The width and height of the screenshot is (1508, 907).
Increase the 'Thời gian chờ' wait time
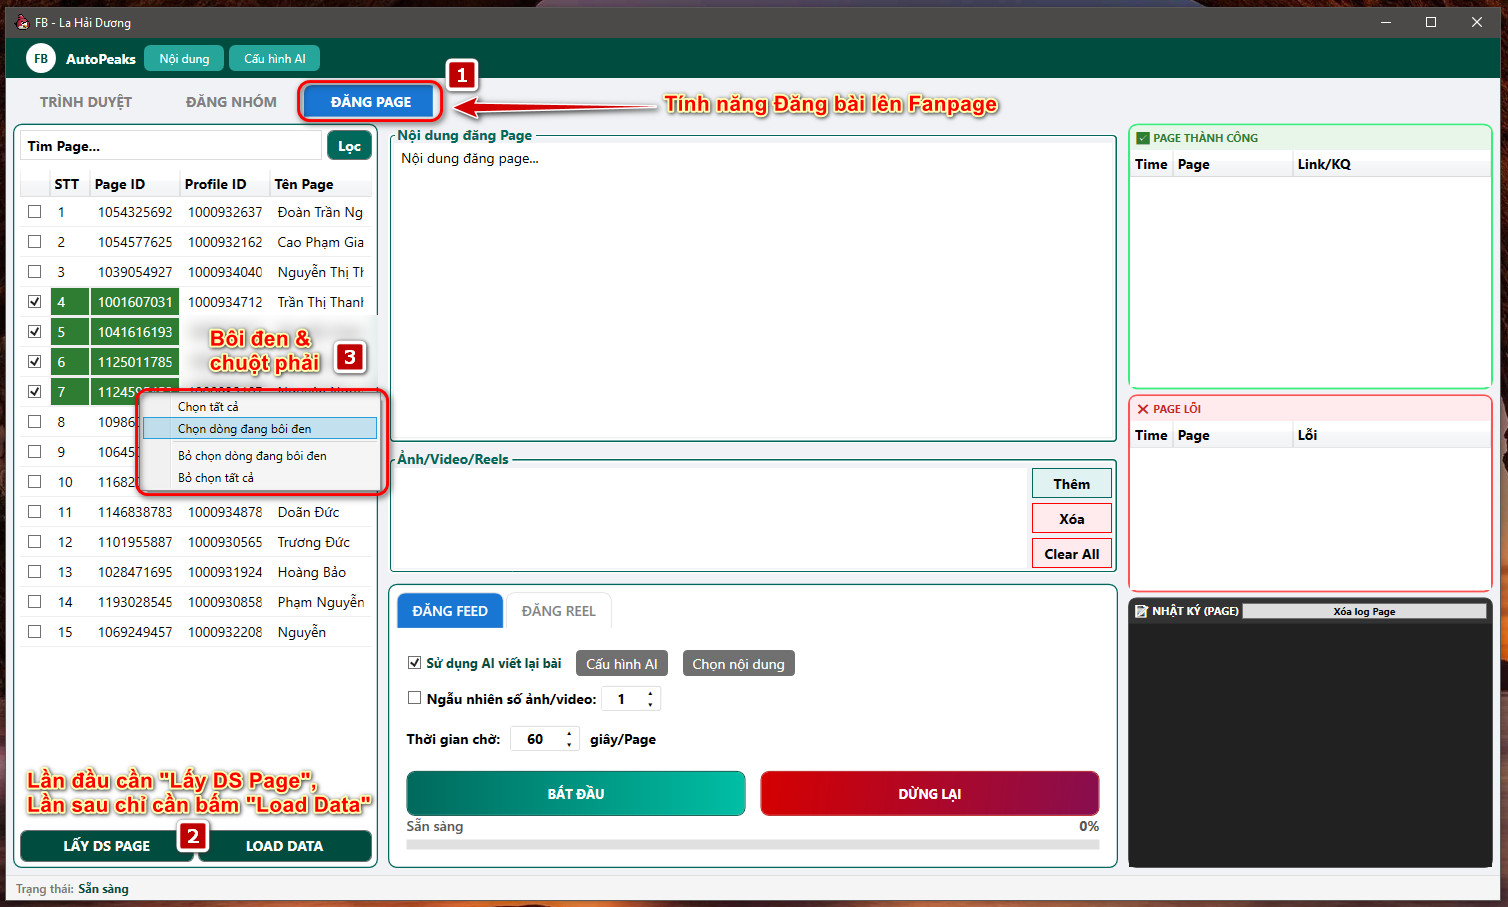(x=569, y=734)
